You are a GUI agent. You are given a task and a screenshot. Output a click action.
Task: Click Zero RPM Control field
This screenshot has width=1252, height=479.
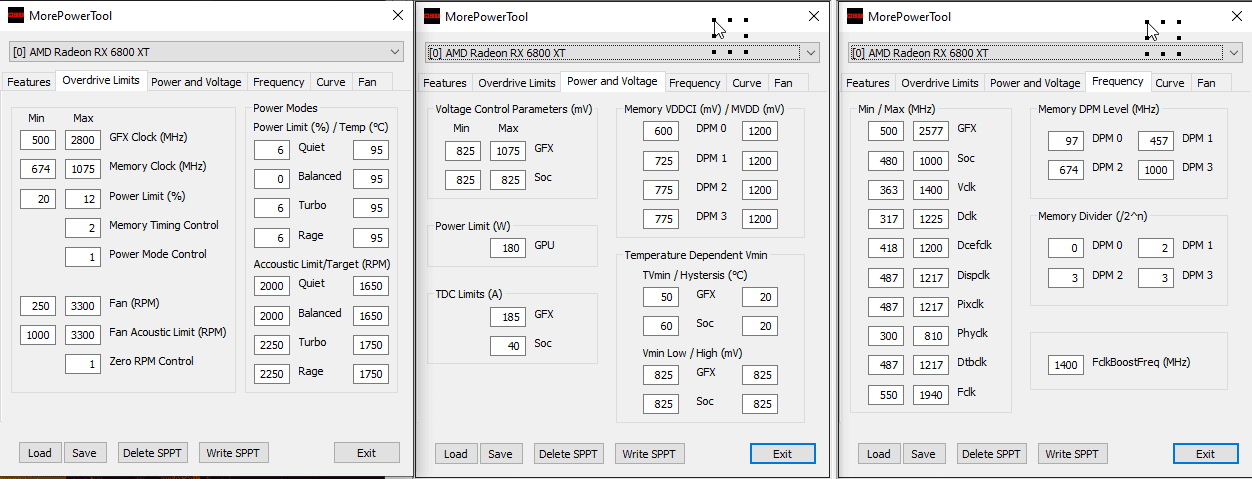tap(83, 364)
